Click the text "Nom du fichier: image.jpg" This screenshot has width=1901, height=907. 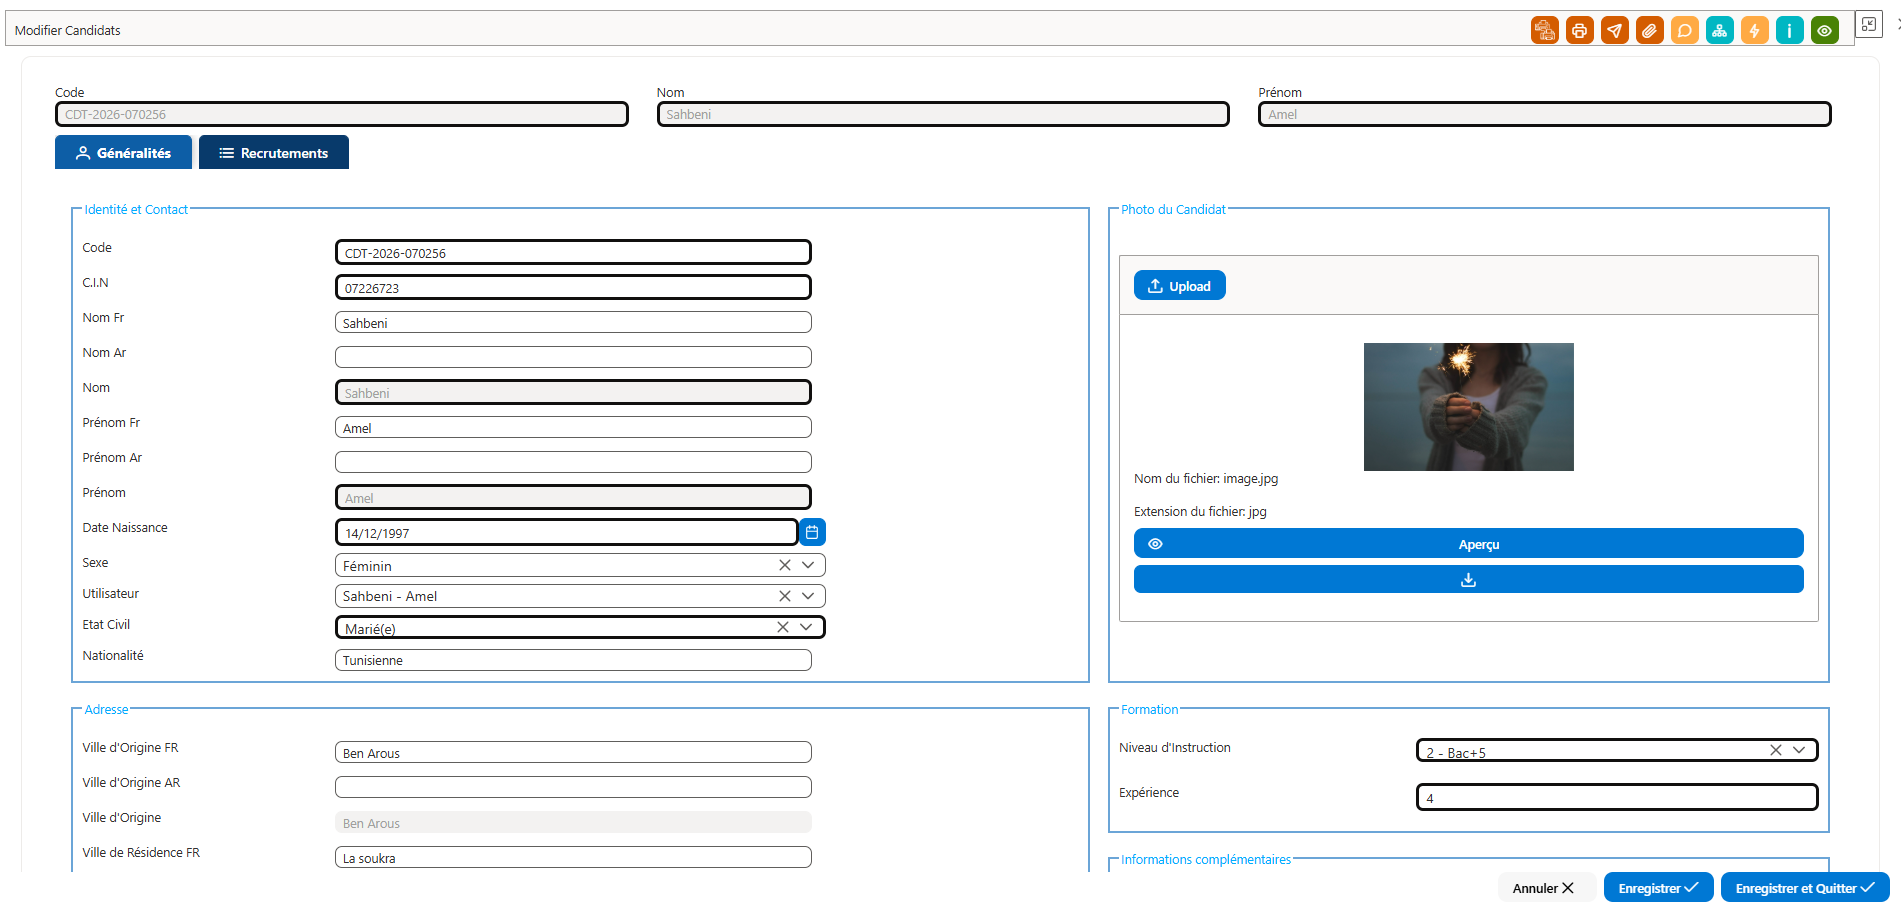coord(1206,479)
